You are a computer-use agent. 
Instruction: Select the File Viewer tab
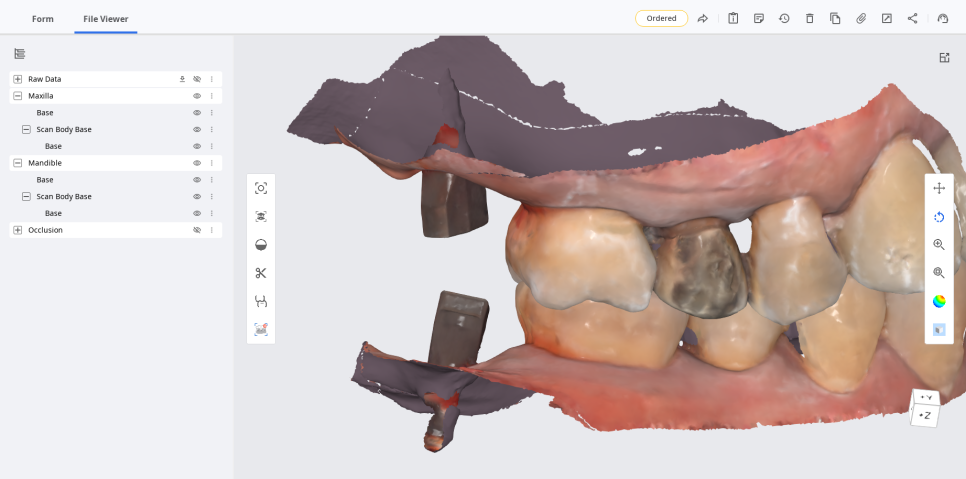(x=105, y=18)
